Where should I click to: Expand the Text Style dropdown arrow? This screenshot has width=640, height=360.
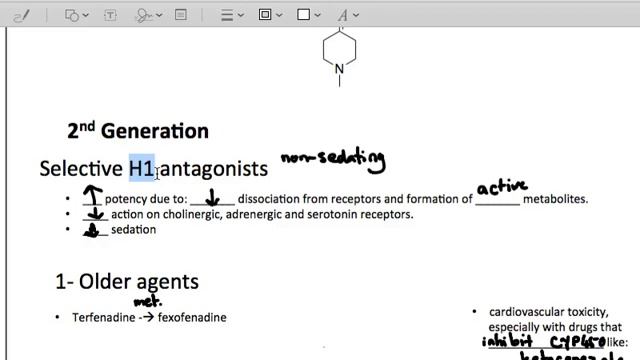(356, 16)
